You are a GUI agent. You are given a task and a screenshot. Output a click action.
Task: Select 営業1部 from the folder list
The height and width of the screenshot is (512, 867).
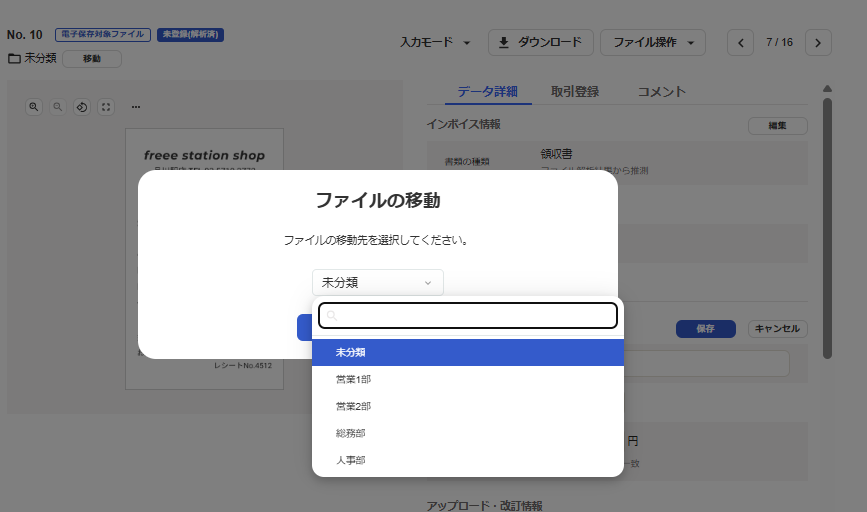[x=468, y=379]
